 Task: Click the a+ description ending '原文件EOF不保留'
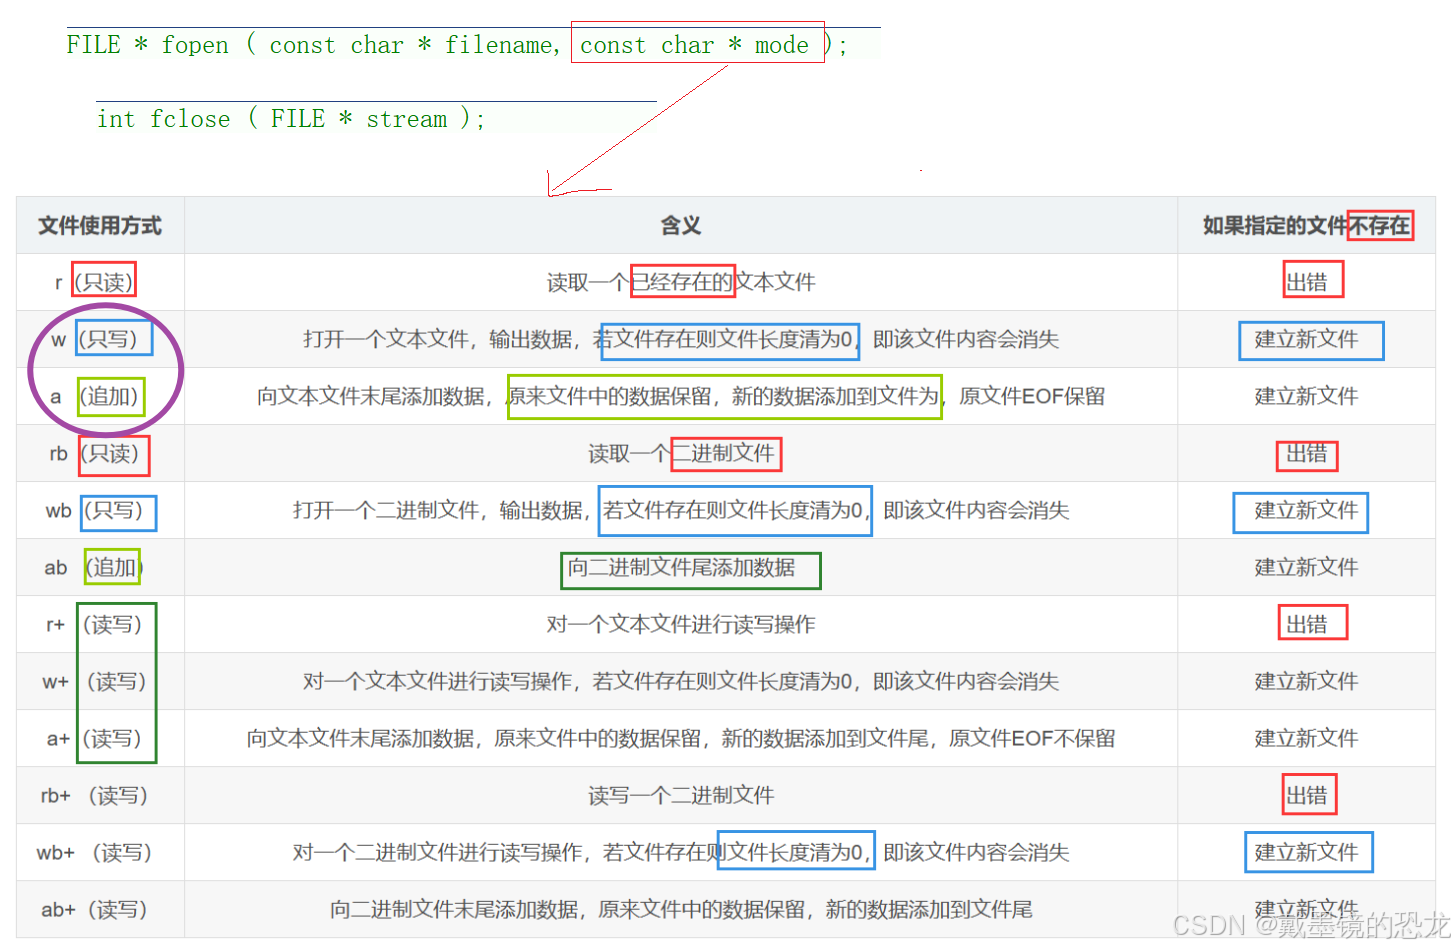(x=681, y=739)
